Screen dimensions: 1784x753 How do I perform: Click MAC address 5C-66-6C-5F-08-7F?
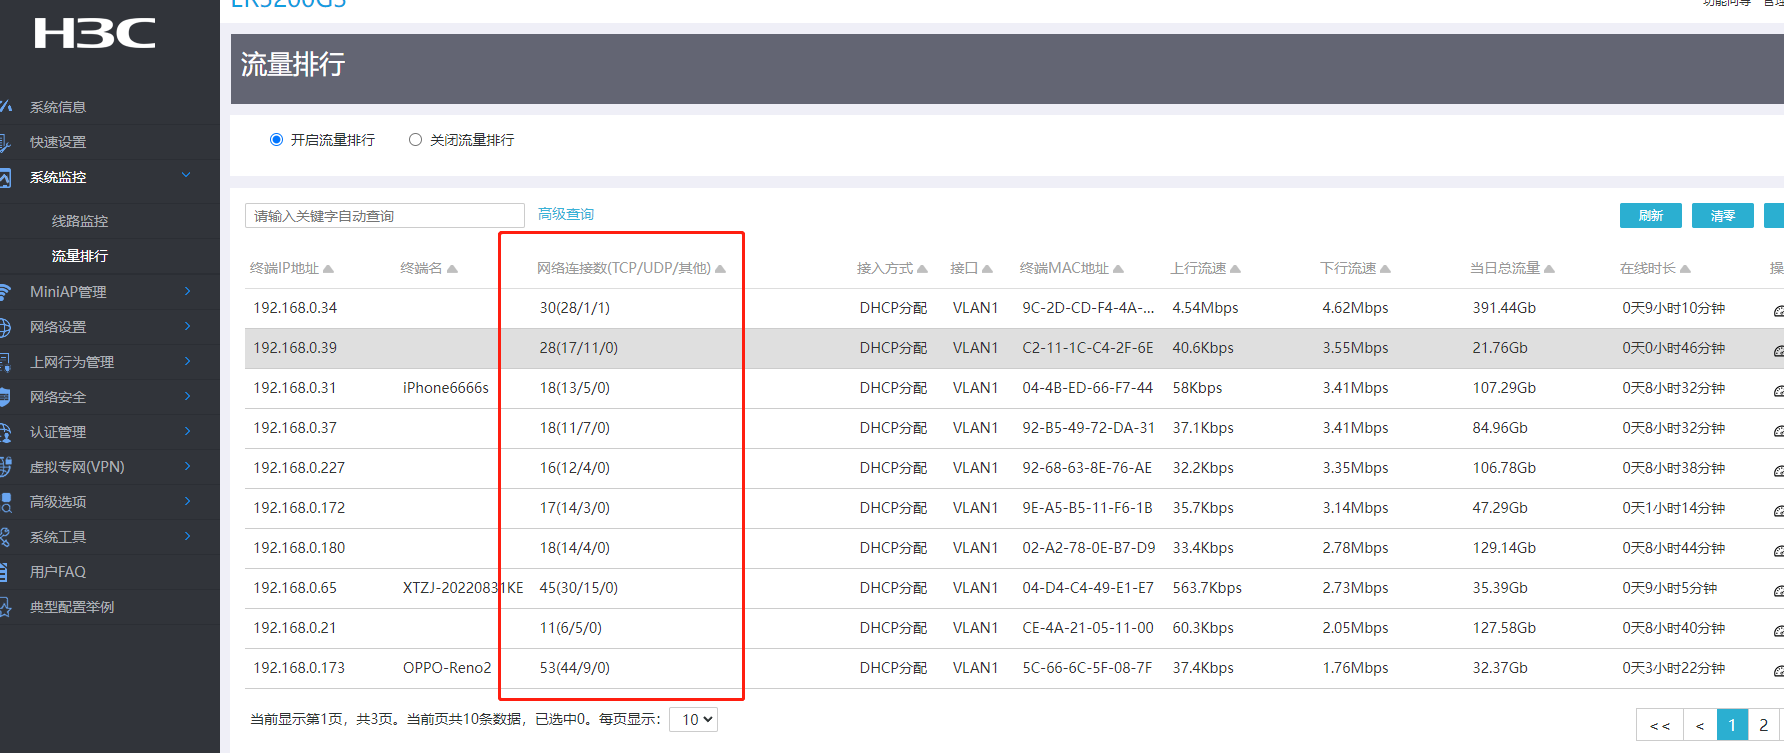tap(1087, 668)
